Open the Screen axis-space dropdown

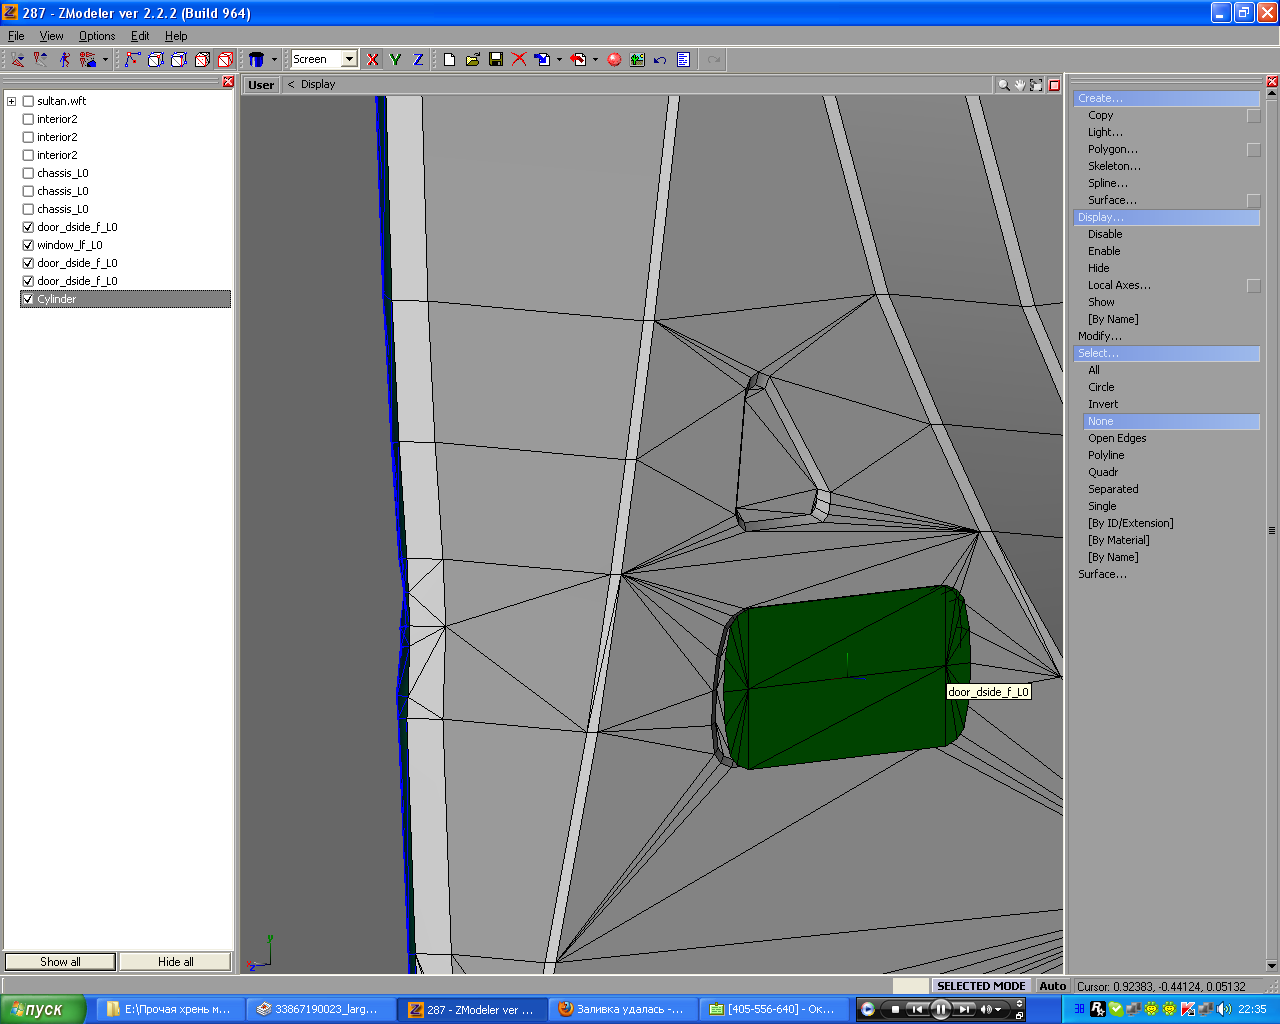click(349, 60)
